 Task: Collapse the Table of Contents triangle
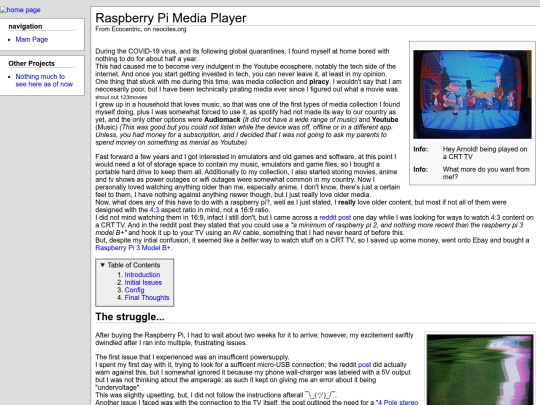tap(103, 265)
